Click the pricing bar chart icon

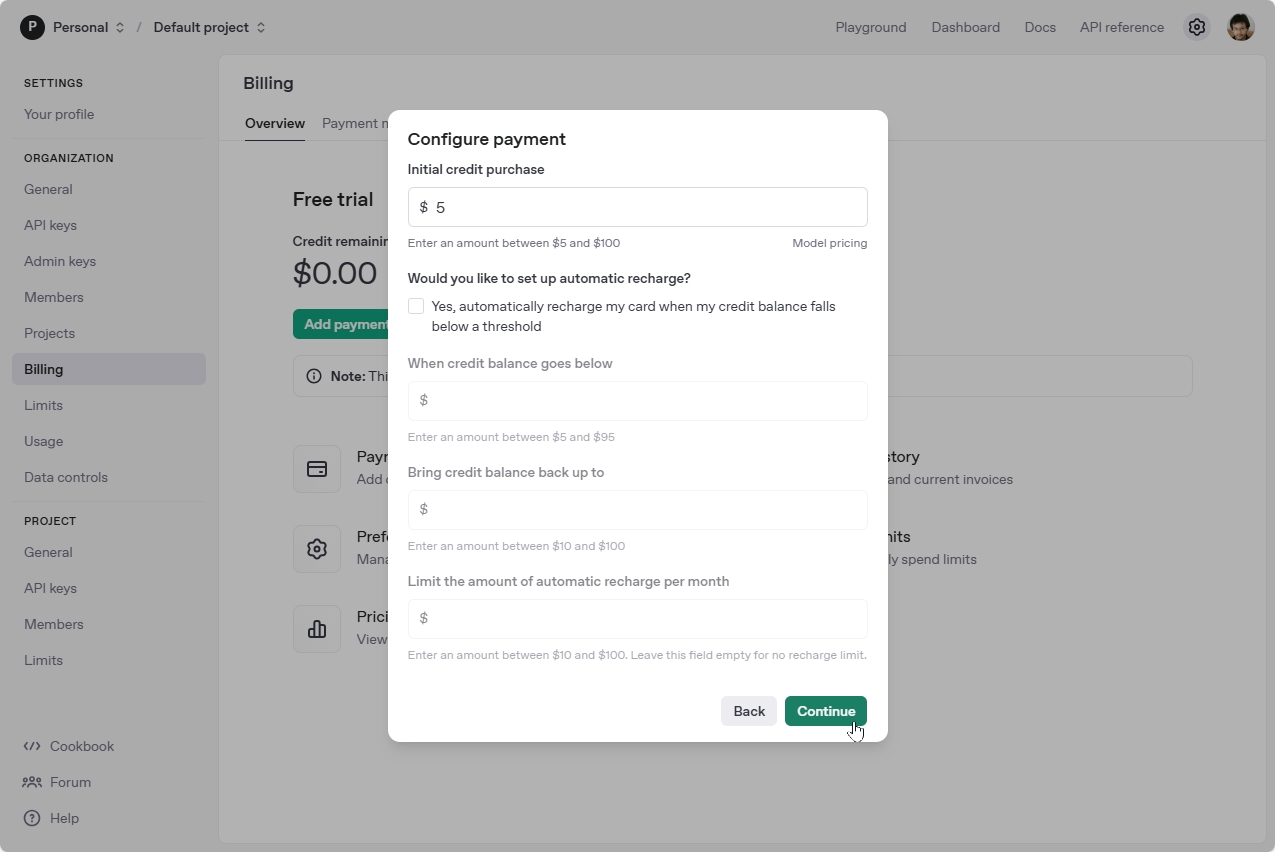click(317, 629)
